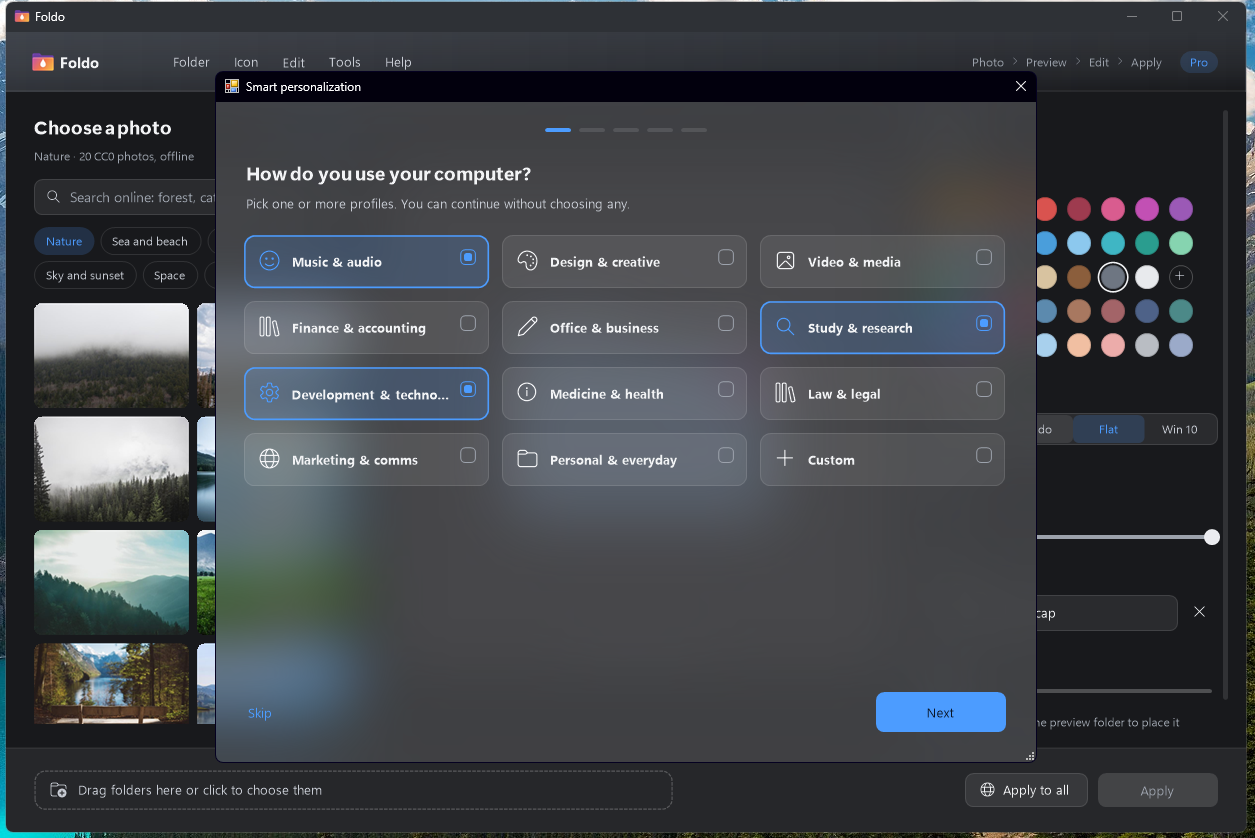
Task: Open the Icon menu
Action: click(246, 62)
